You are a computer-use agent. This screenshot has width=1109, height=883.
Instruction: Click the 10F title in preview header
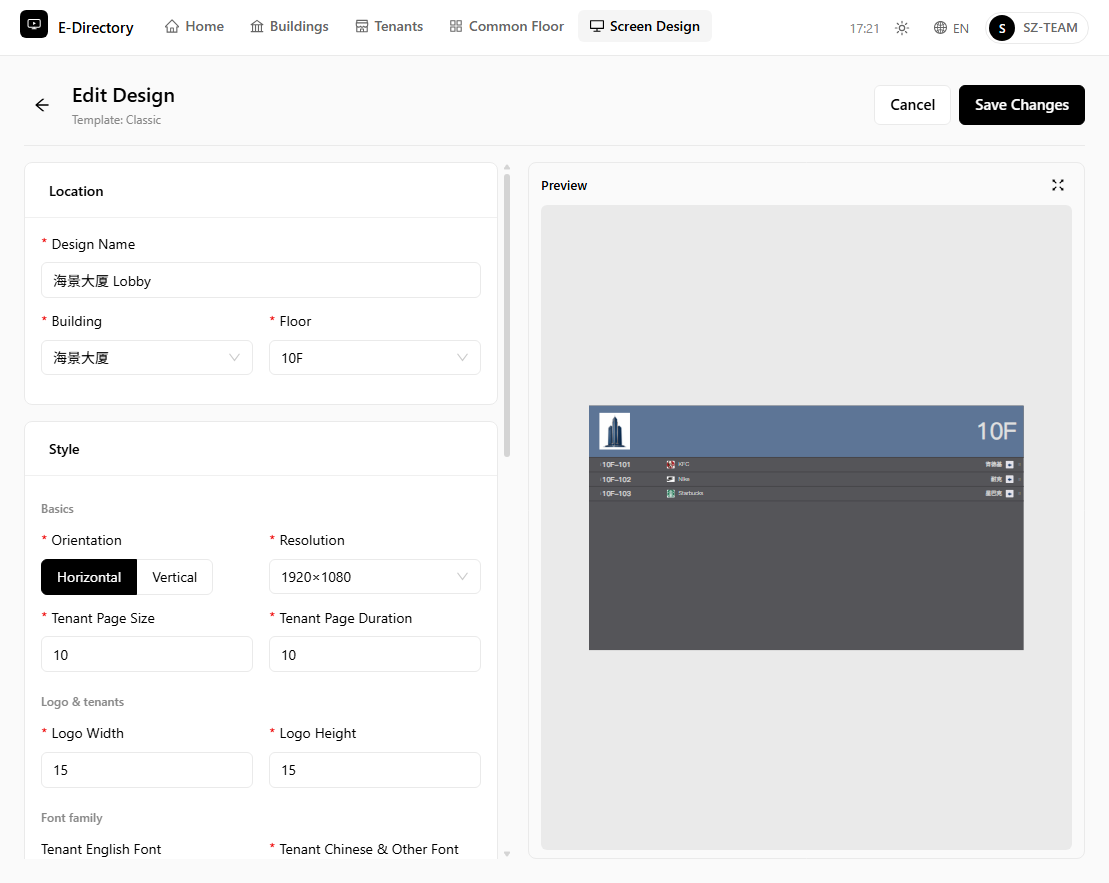point(997,431)
